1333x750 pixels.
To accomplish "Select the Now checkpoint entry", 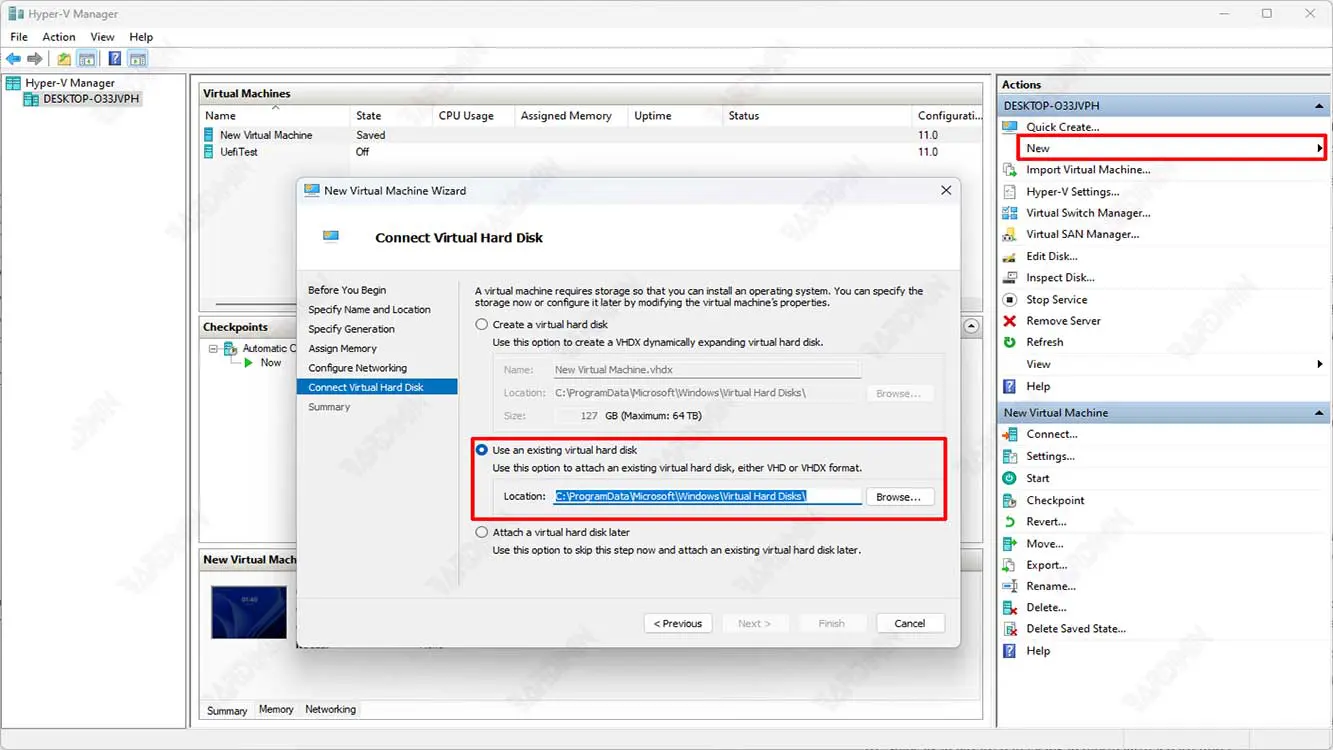I will click(x=271, y=363).
